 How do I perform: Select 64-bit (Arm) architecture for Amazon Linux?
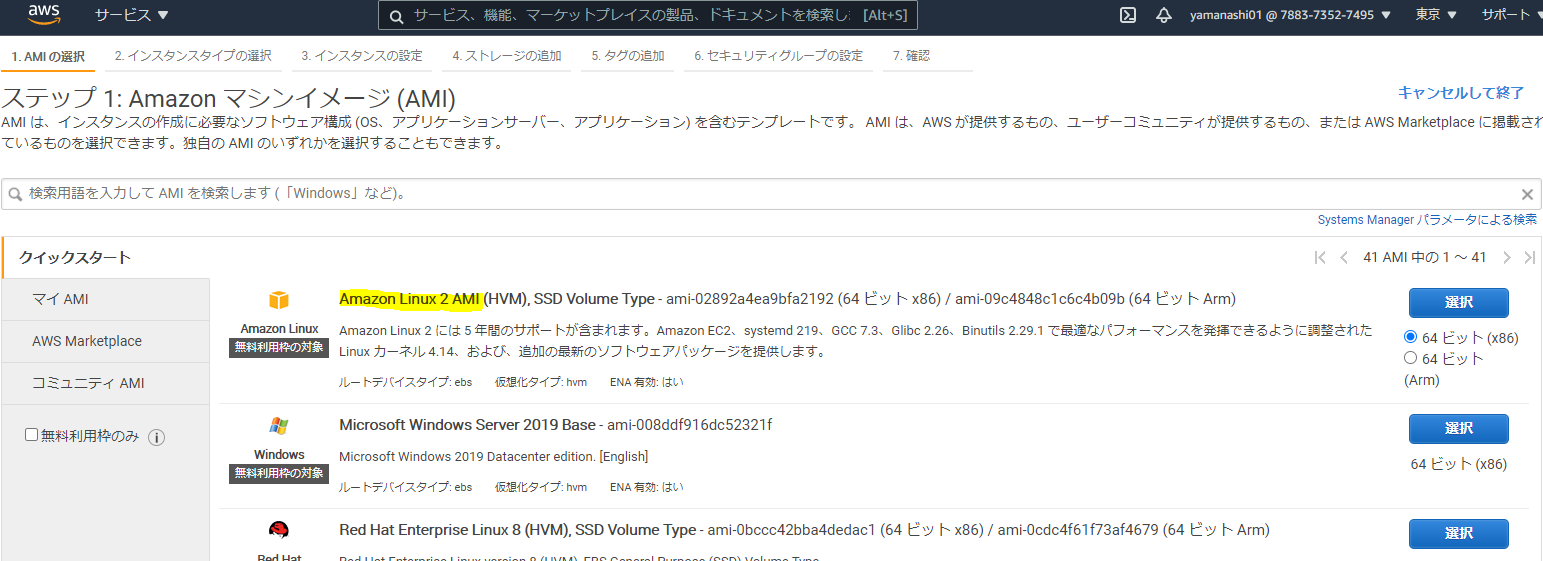(1410, 357)
